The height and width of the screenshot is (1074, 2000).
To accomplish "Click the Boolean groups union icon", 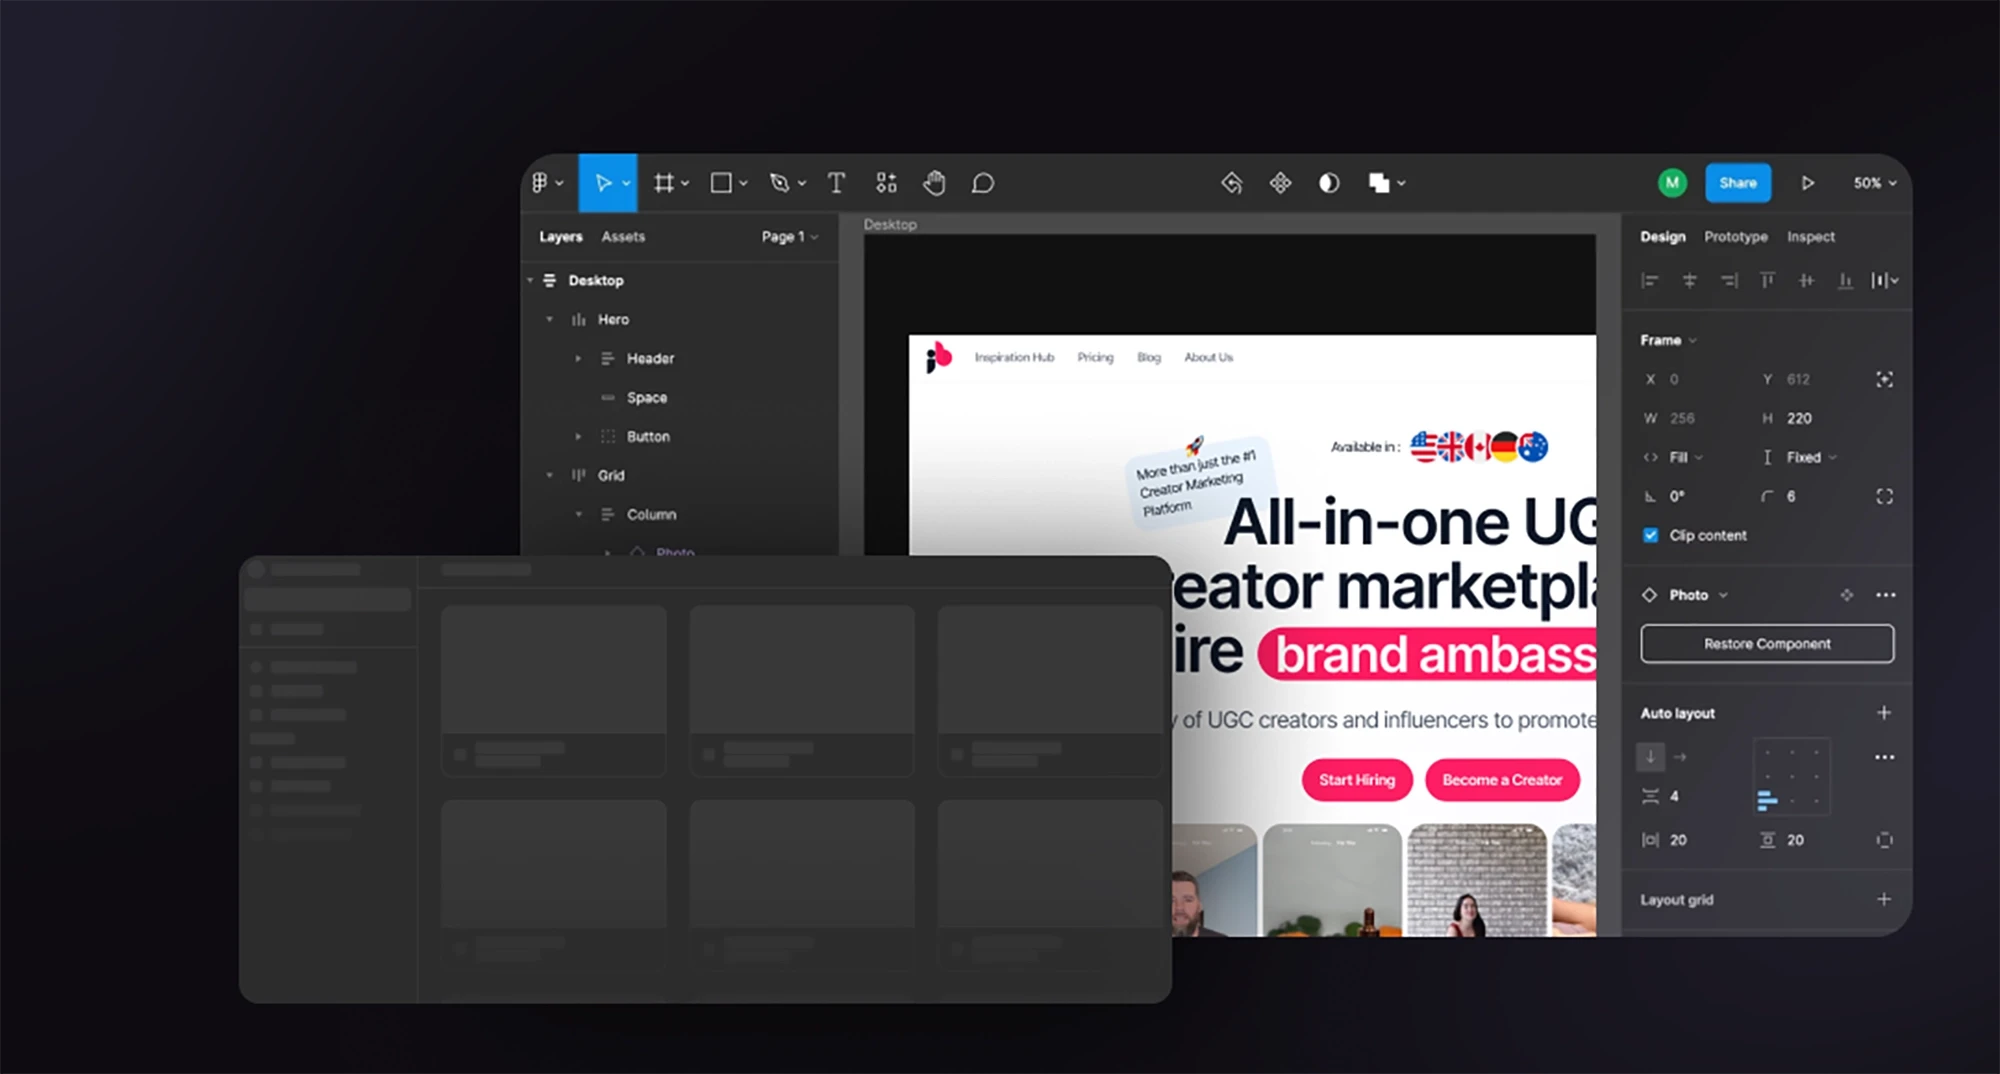I will pos(1379,183).
